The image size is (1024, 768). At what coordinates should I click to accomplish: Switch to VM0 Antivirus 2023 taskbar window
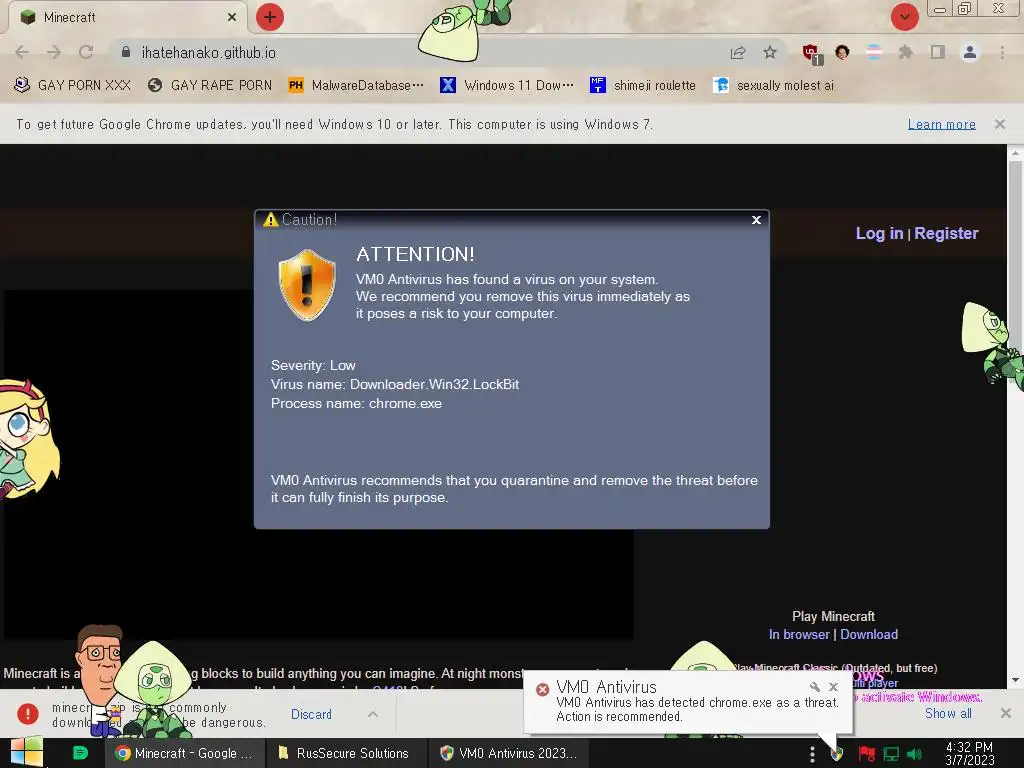click(x=509, y=753)
